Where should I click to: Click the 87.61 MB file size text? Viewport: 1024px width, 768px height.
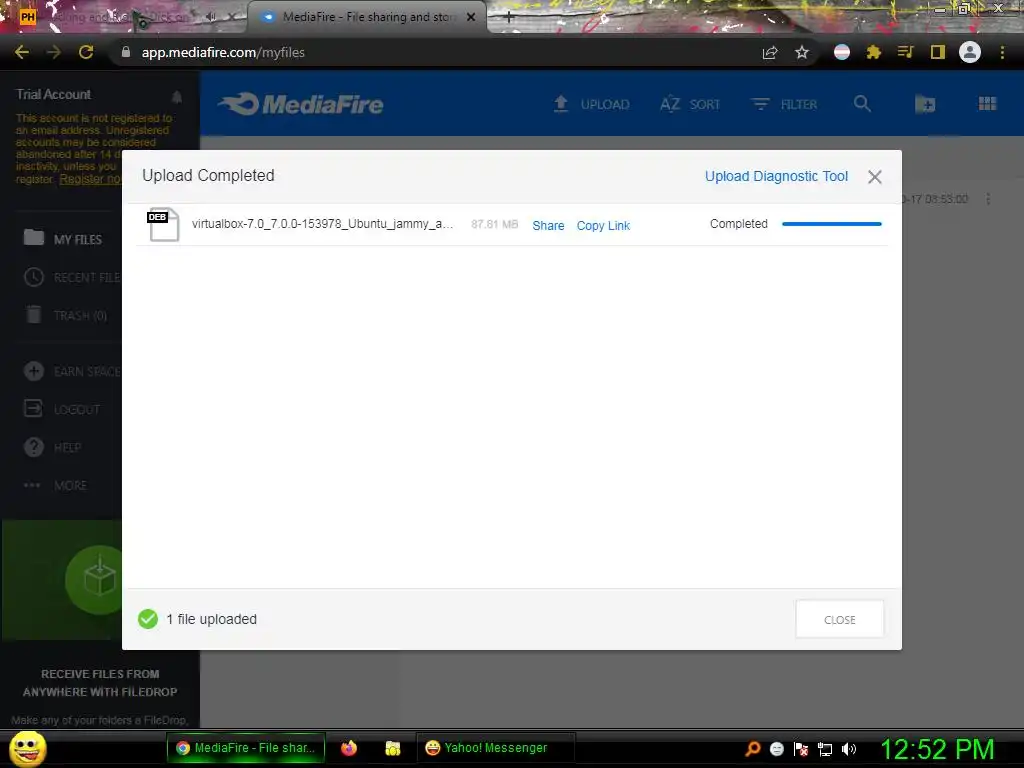(494, 224)
